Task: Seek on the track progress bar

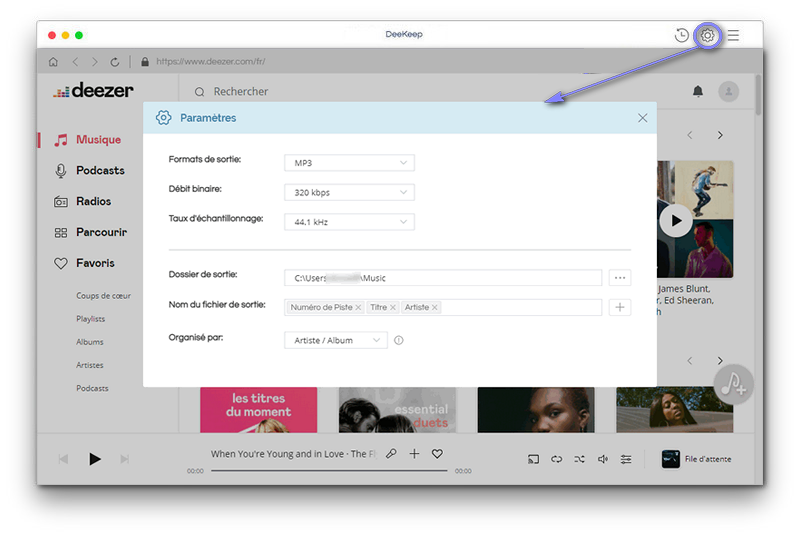Action: (329, 471)
